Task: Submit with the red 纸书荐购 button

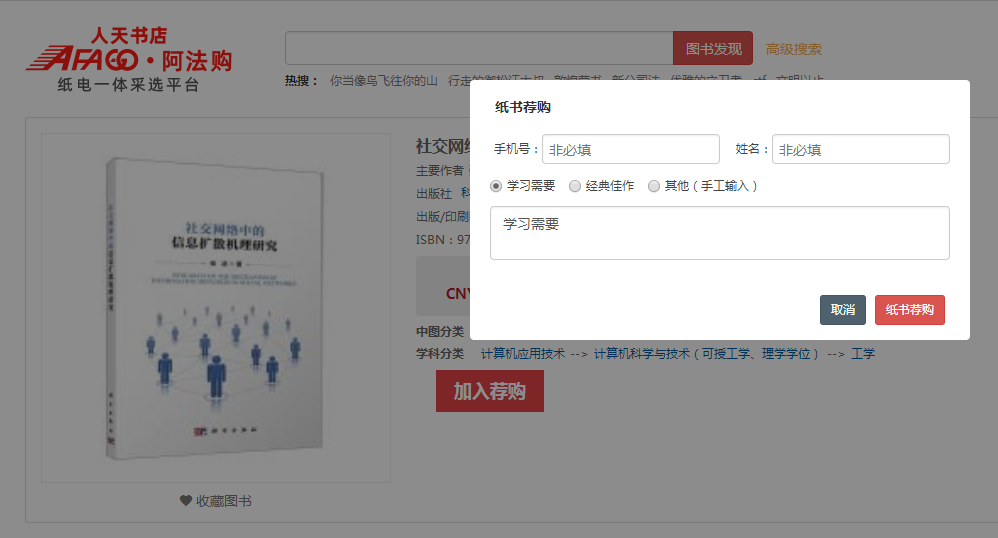Action: point(909,310)
